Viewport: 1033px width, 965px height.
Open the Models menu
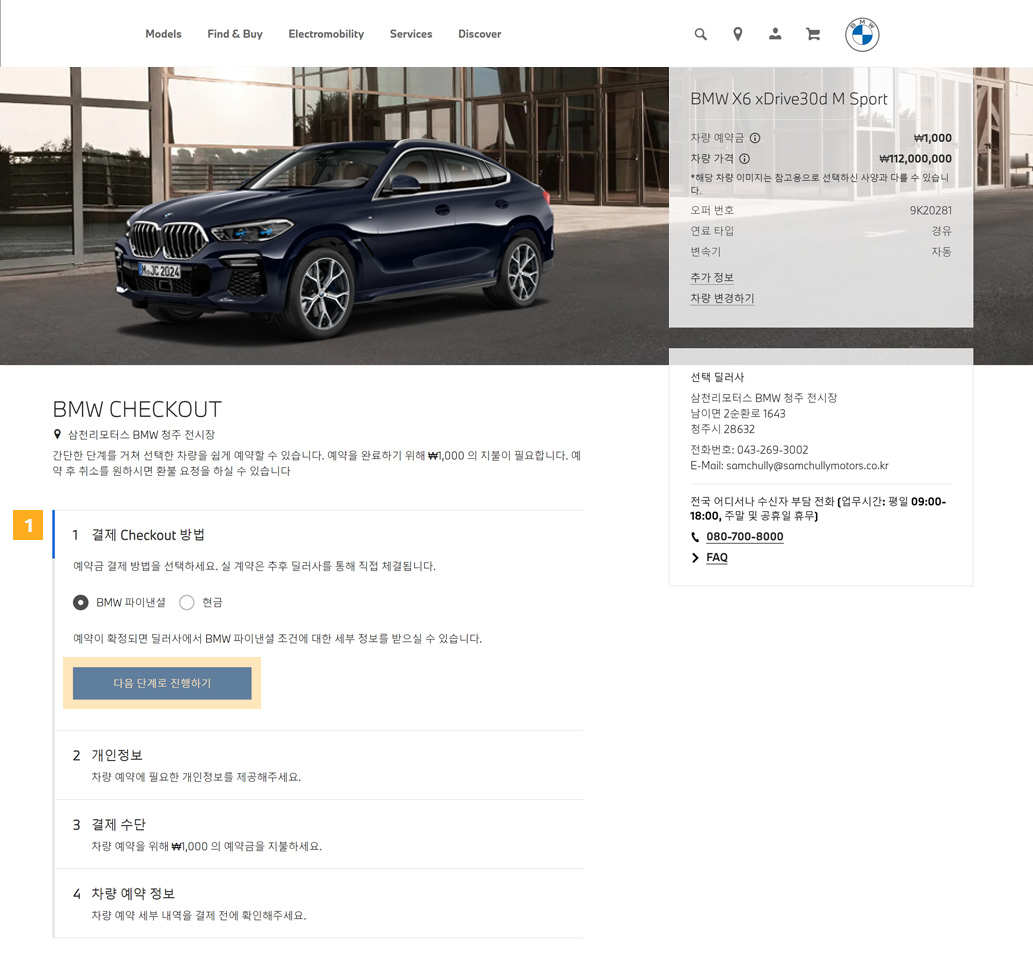163,33
